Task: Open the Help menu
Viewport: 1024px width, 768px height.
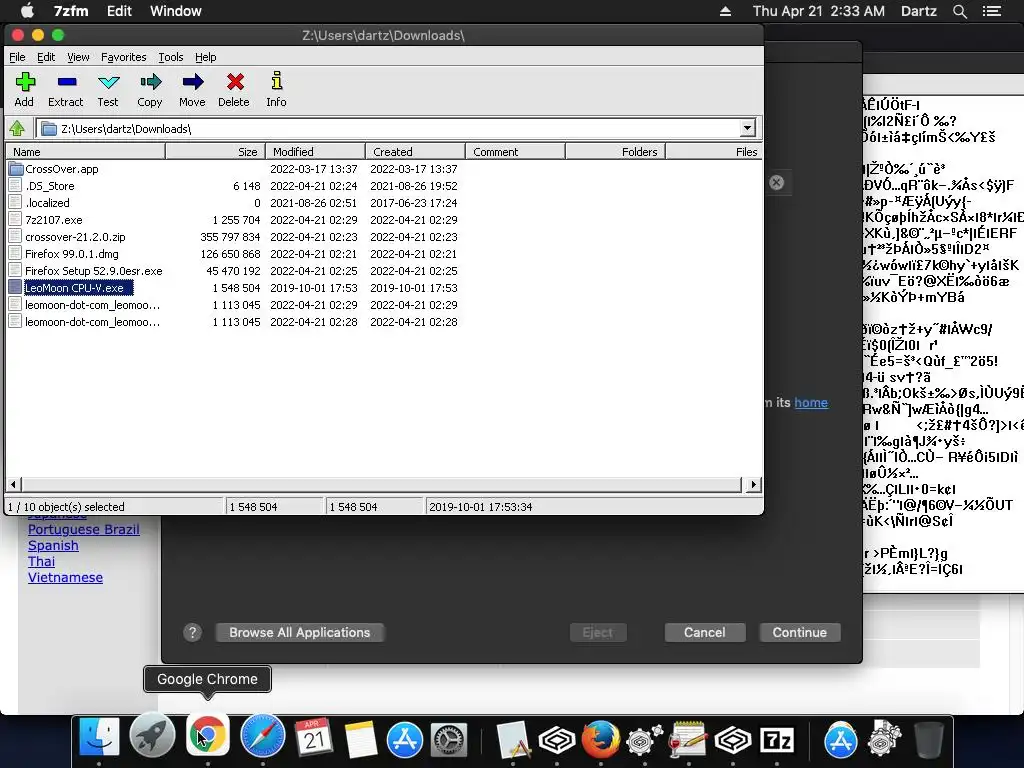Action: point(205,57)
